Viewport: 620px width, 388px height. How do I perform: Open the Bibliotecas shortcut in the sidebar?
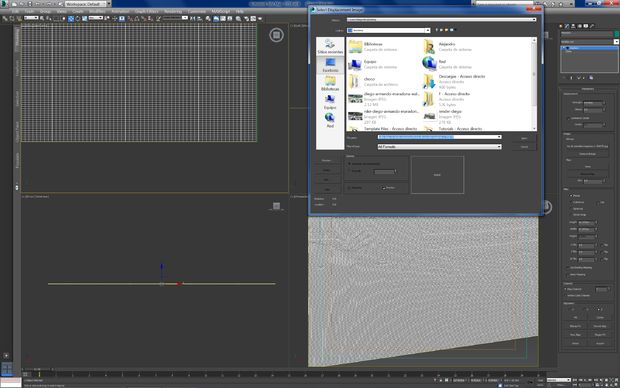click(330, 83)
